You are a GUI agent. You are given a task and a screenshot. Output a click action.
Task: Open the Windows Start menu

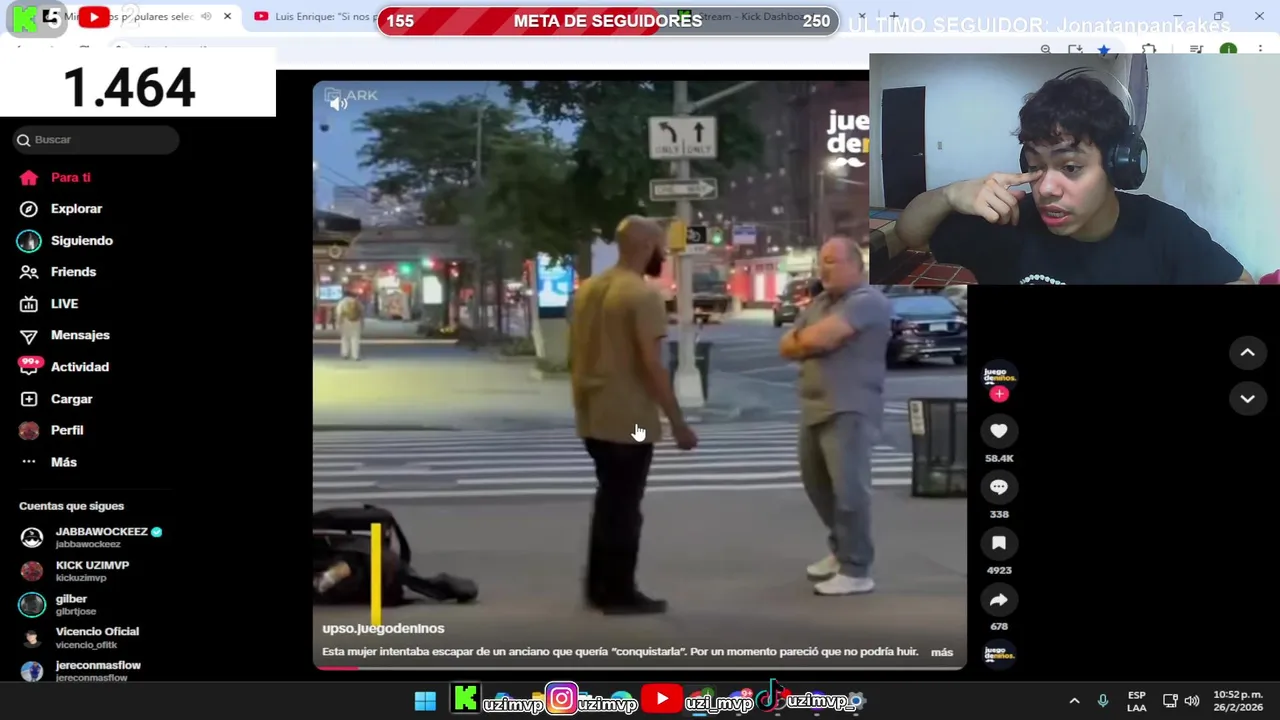(x=425, y=701)
